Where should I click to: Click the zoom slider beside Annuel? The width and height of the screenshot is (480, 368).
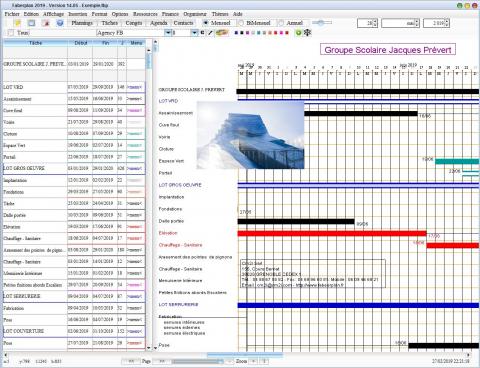point(322,23)
